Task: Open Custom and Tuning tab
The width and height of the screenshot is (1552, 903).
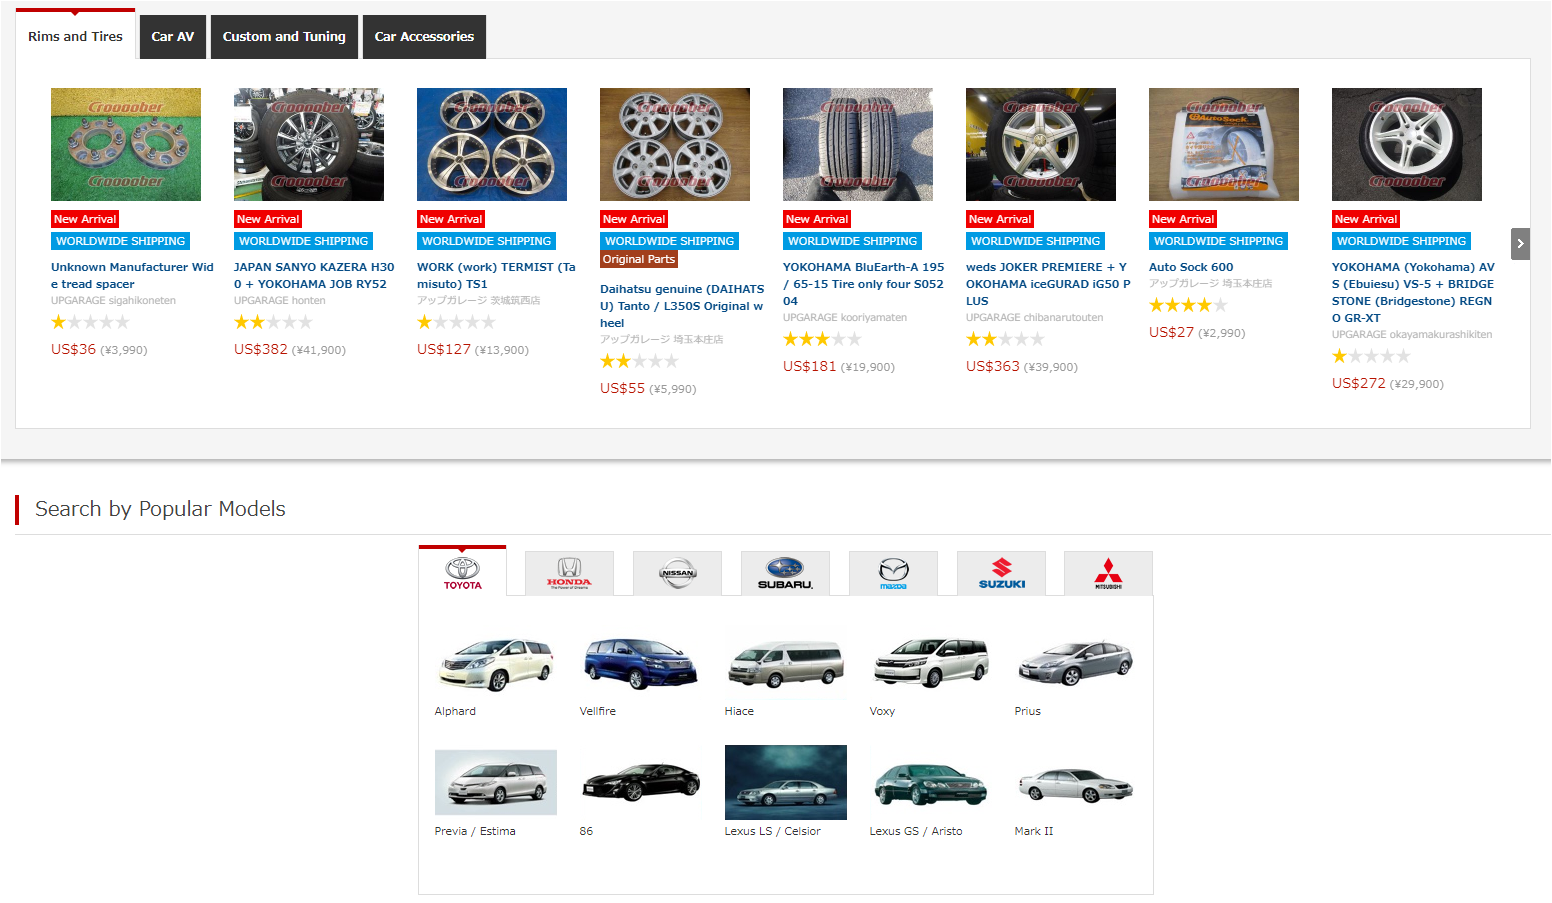Action: 284,37
